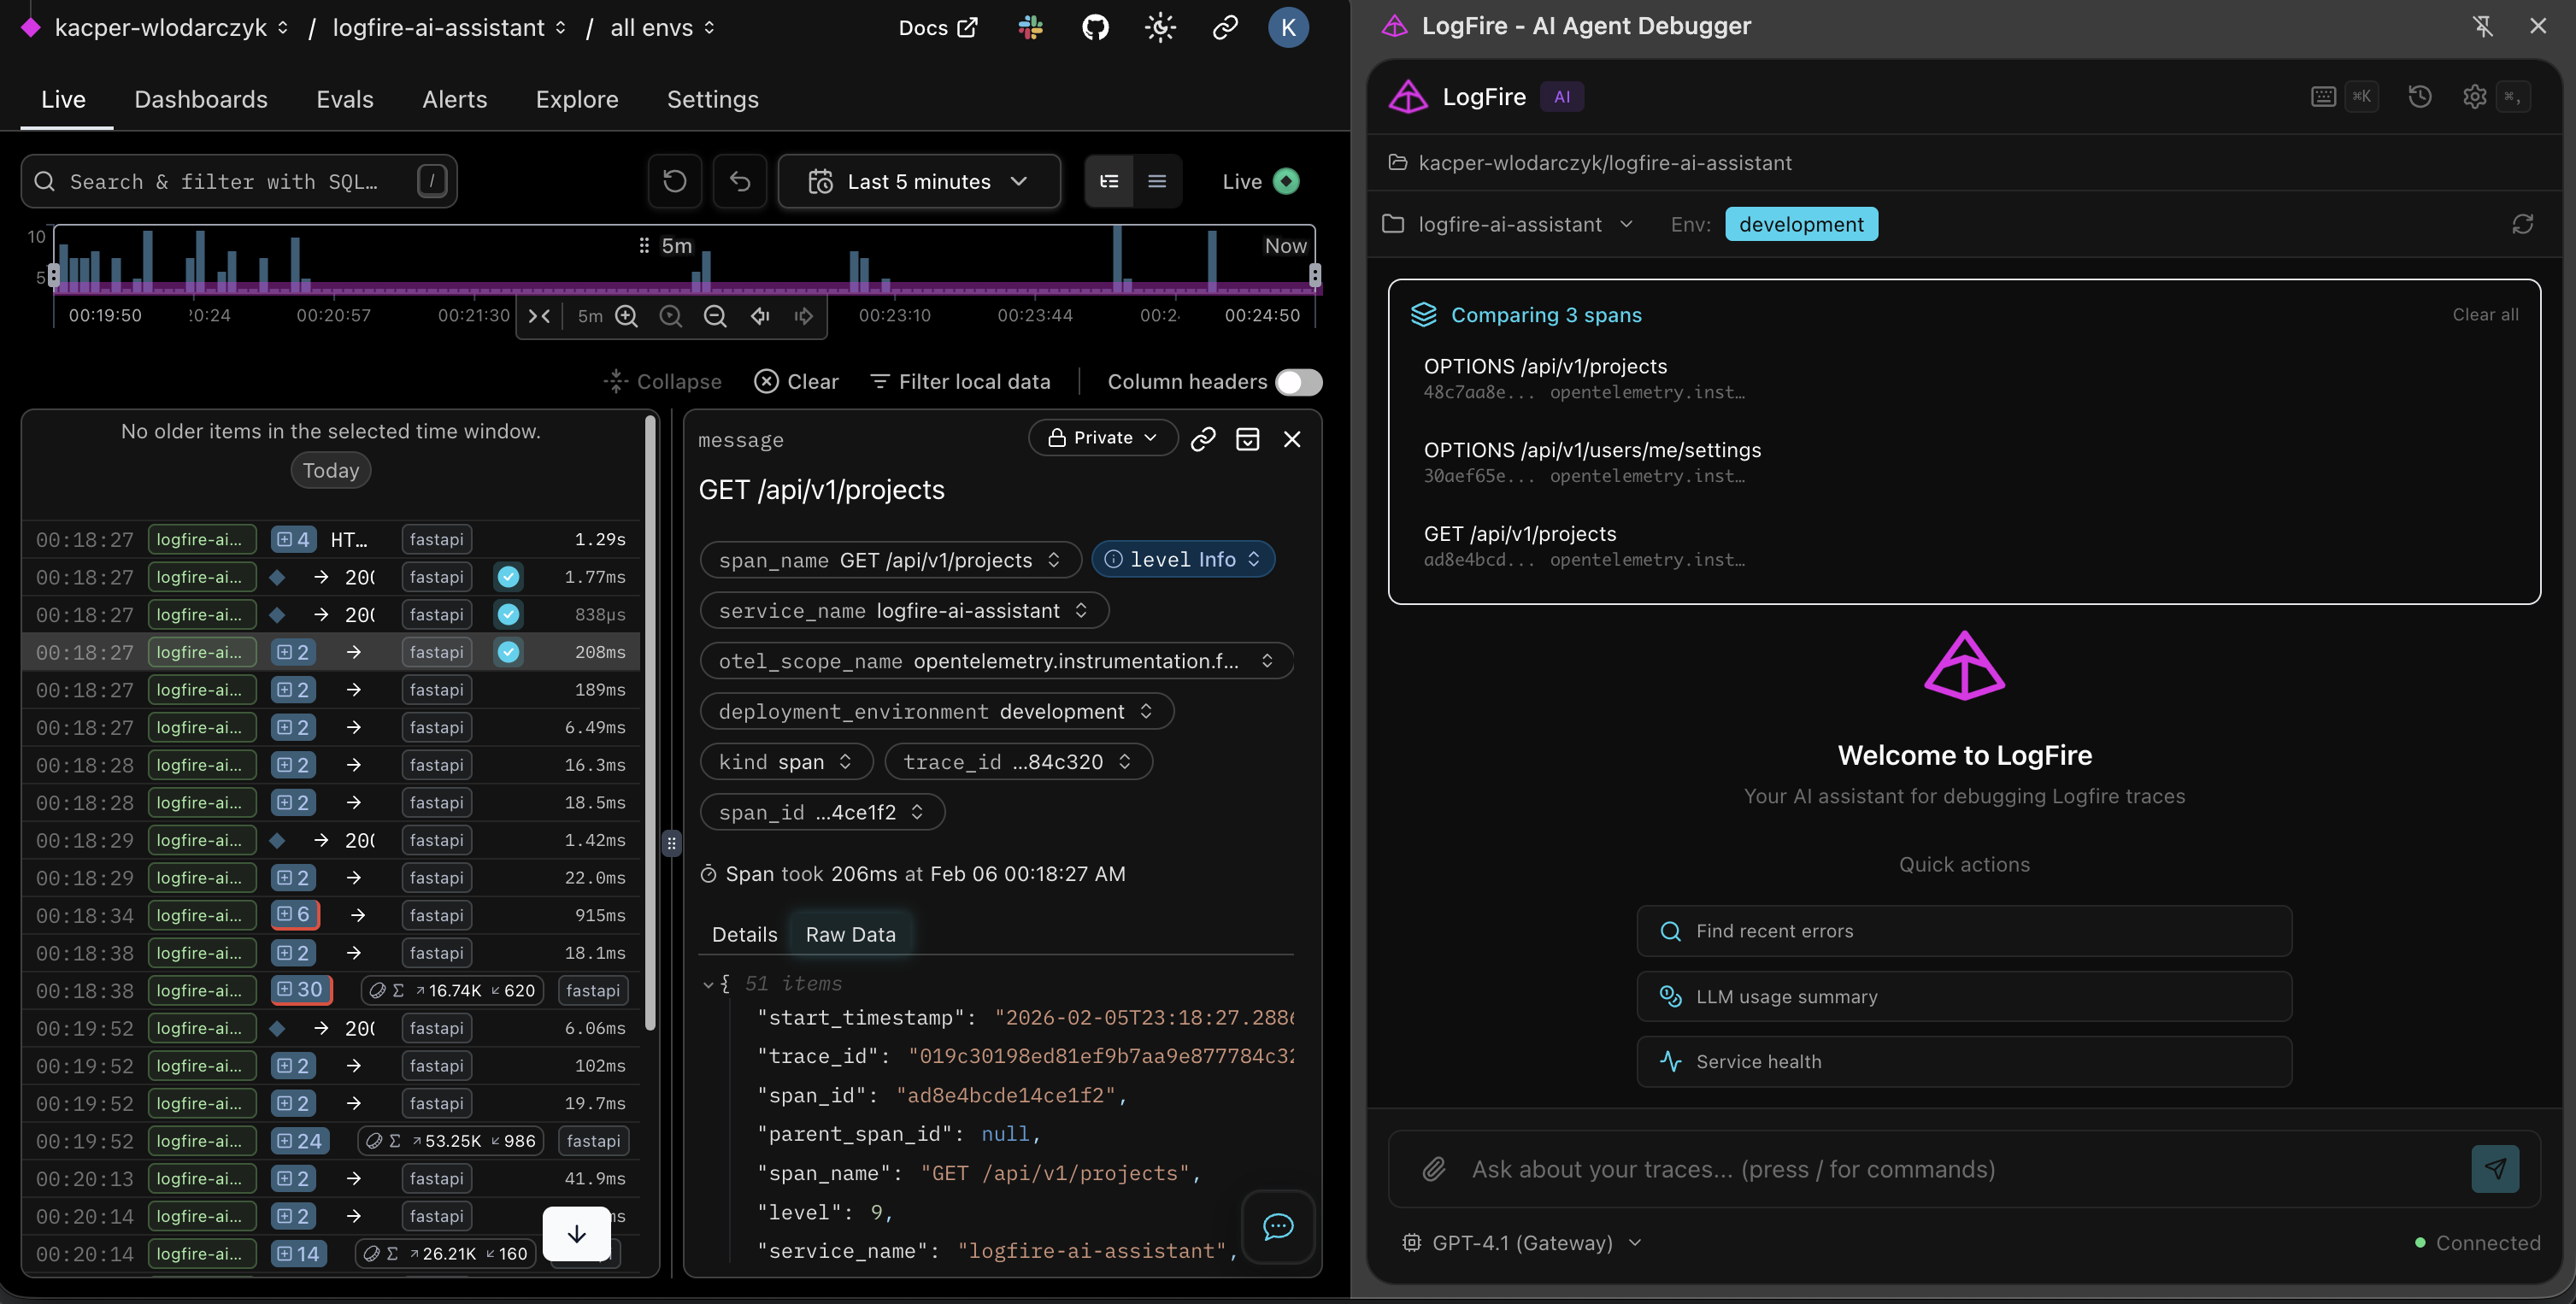This screenshot has width=2576, height=1304.
Task: Click the blue checkmark on the 208ms row
Action: [508, 651]
